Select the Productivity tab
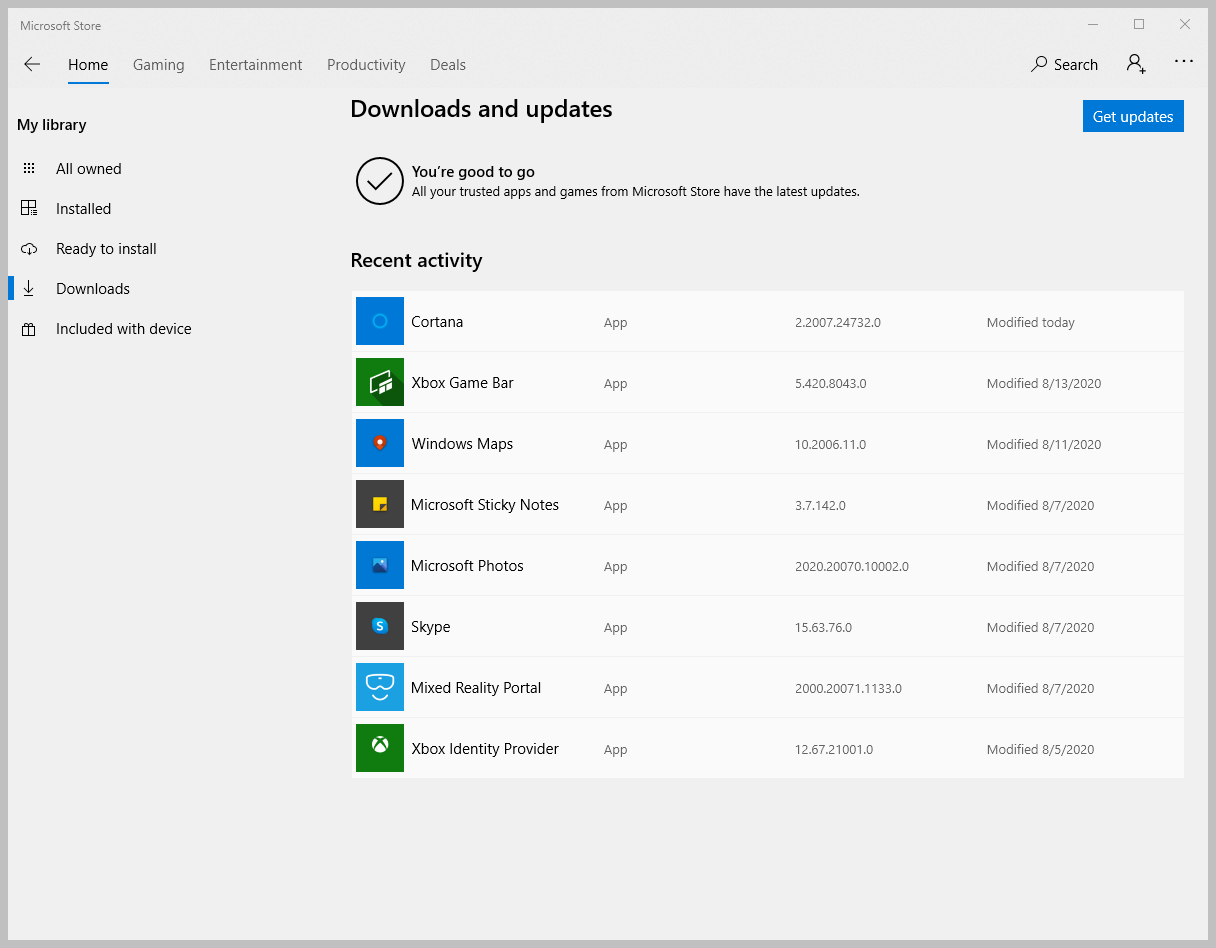 366,65
